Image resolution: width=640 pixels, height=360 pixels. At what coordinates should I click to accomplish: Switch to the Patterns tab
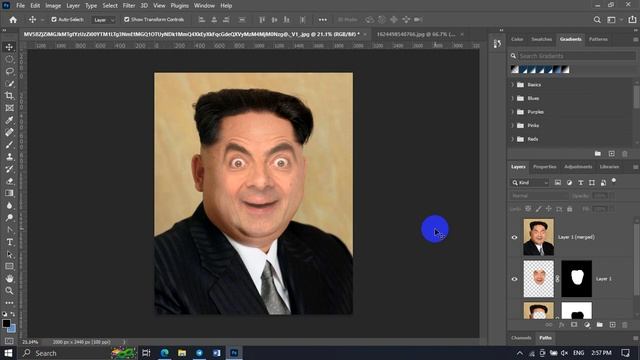[x=598, y=39]
